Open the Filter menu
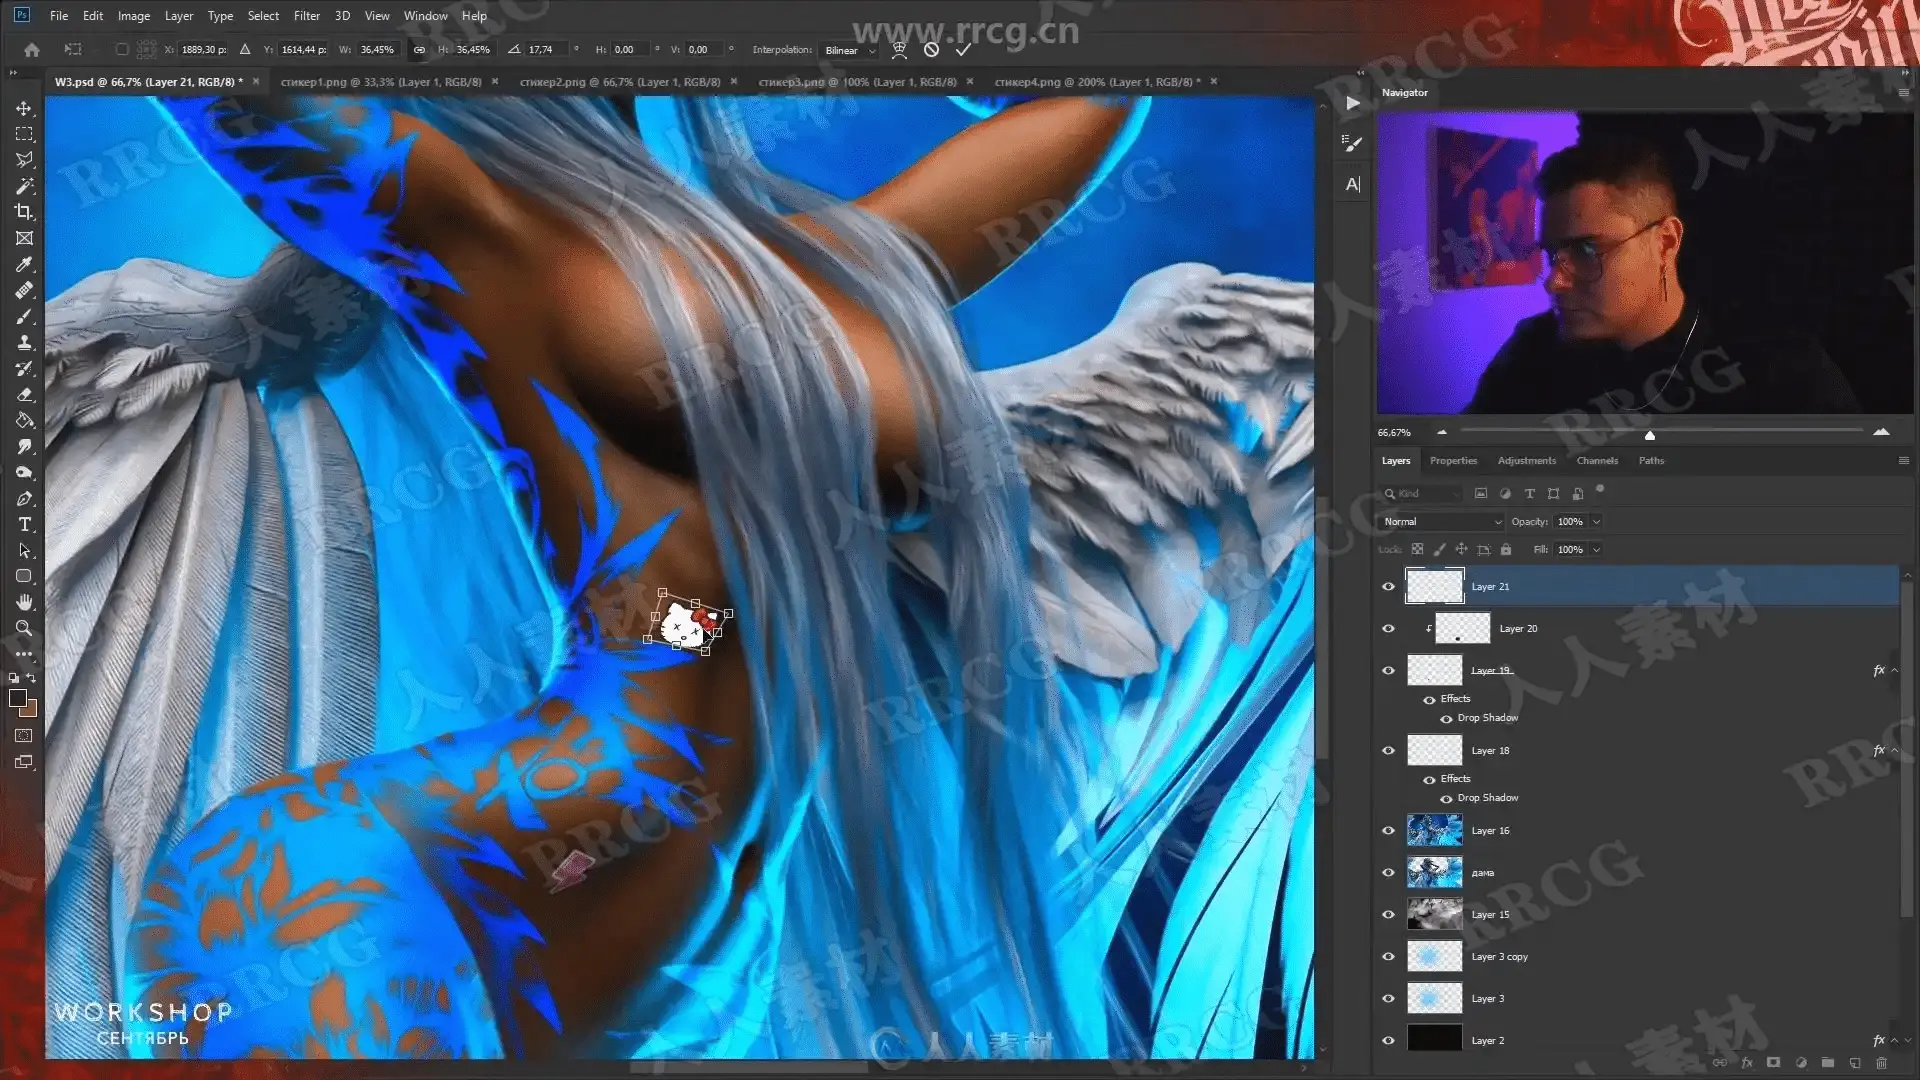Image resolution: width=1920 pixels, height=1080 pixels. coord(306,15)
